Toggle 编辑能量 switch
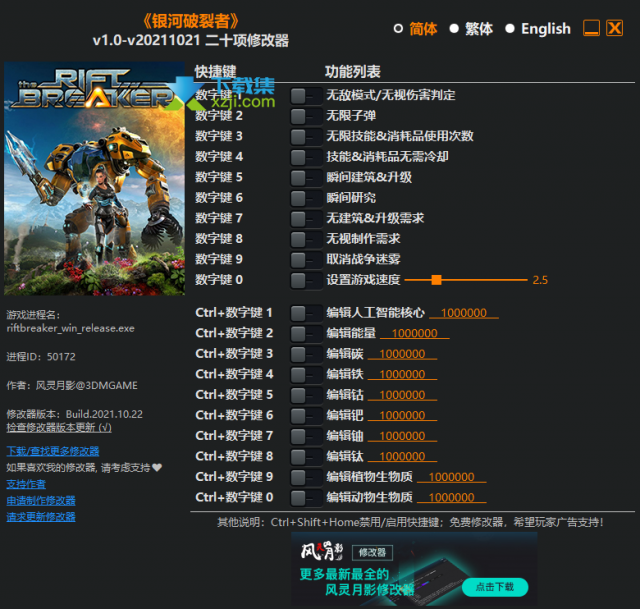Screen dimensions: 640x609 tap(306, 334)
